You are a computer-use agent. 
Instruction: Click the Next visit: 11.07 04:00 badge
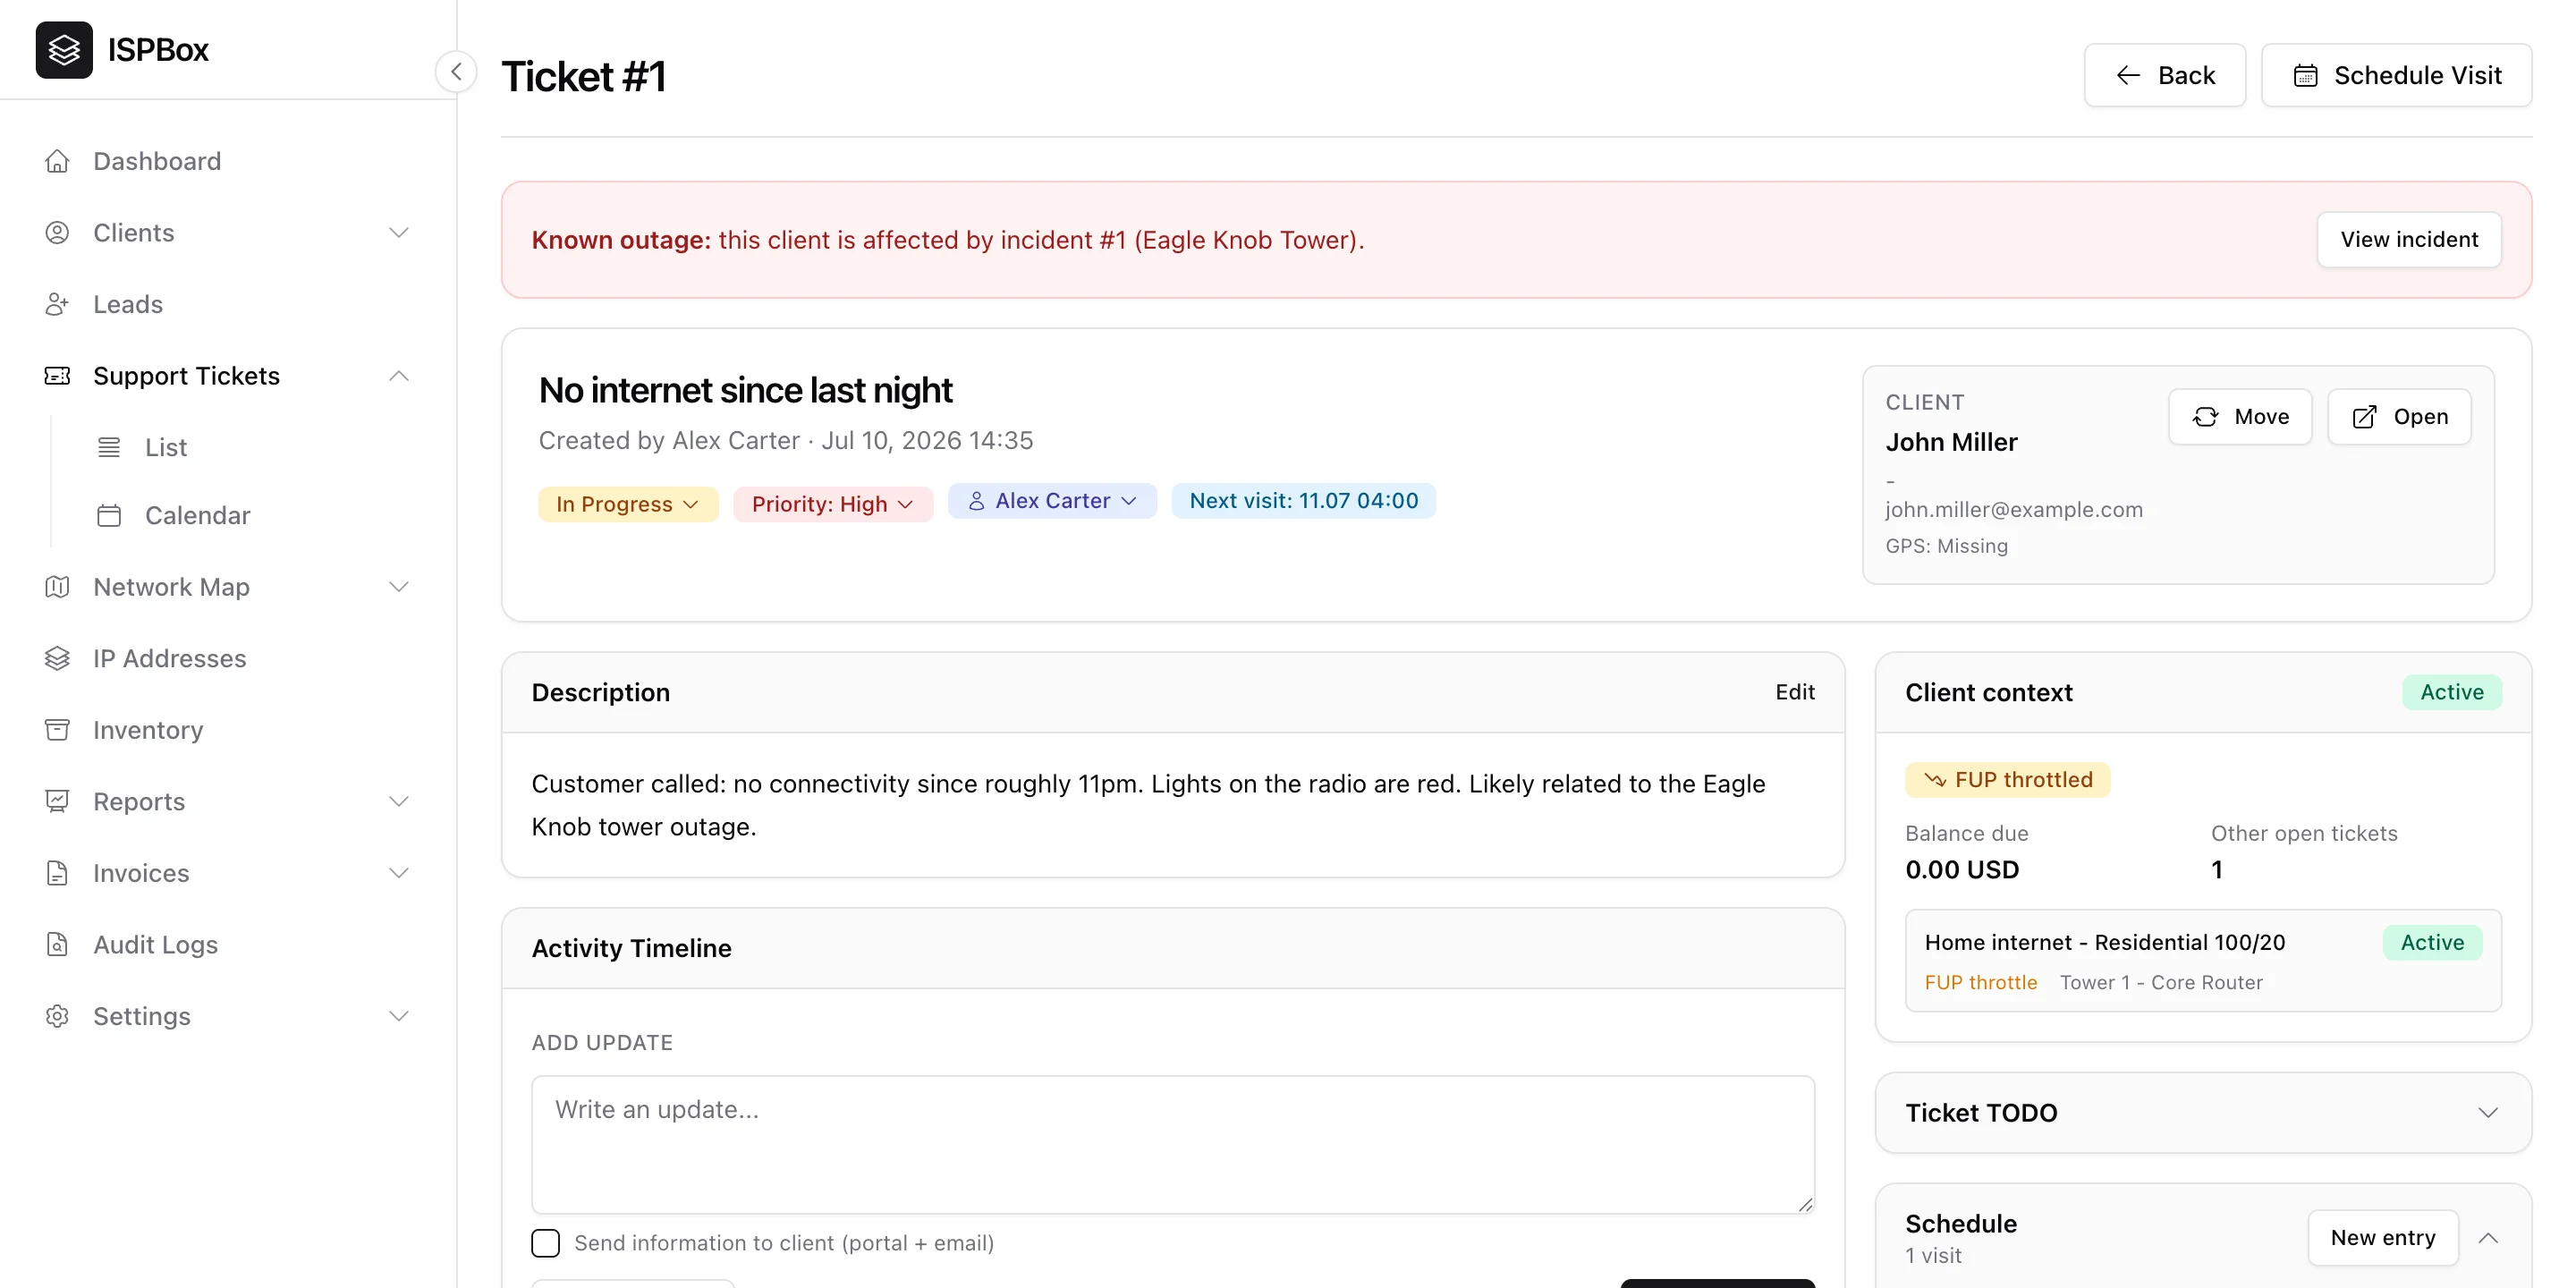click(x=1303, y=501)
